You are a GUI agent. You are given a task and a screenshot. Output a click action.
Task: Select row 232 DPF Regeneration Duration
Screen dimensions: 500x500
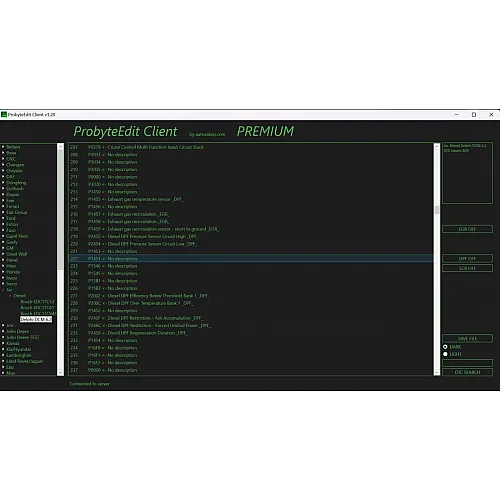251,333
